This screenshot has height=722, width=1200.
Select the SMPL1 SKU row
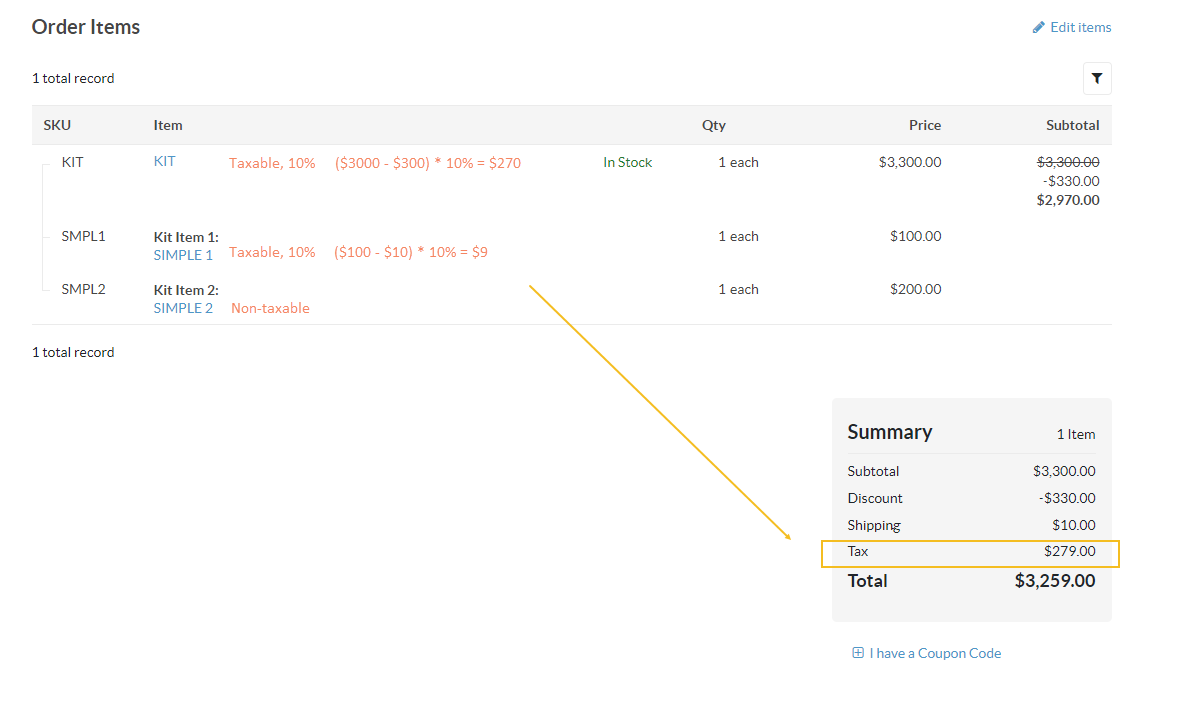pyautogui.click(x=83, y=237)
